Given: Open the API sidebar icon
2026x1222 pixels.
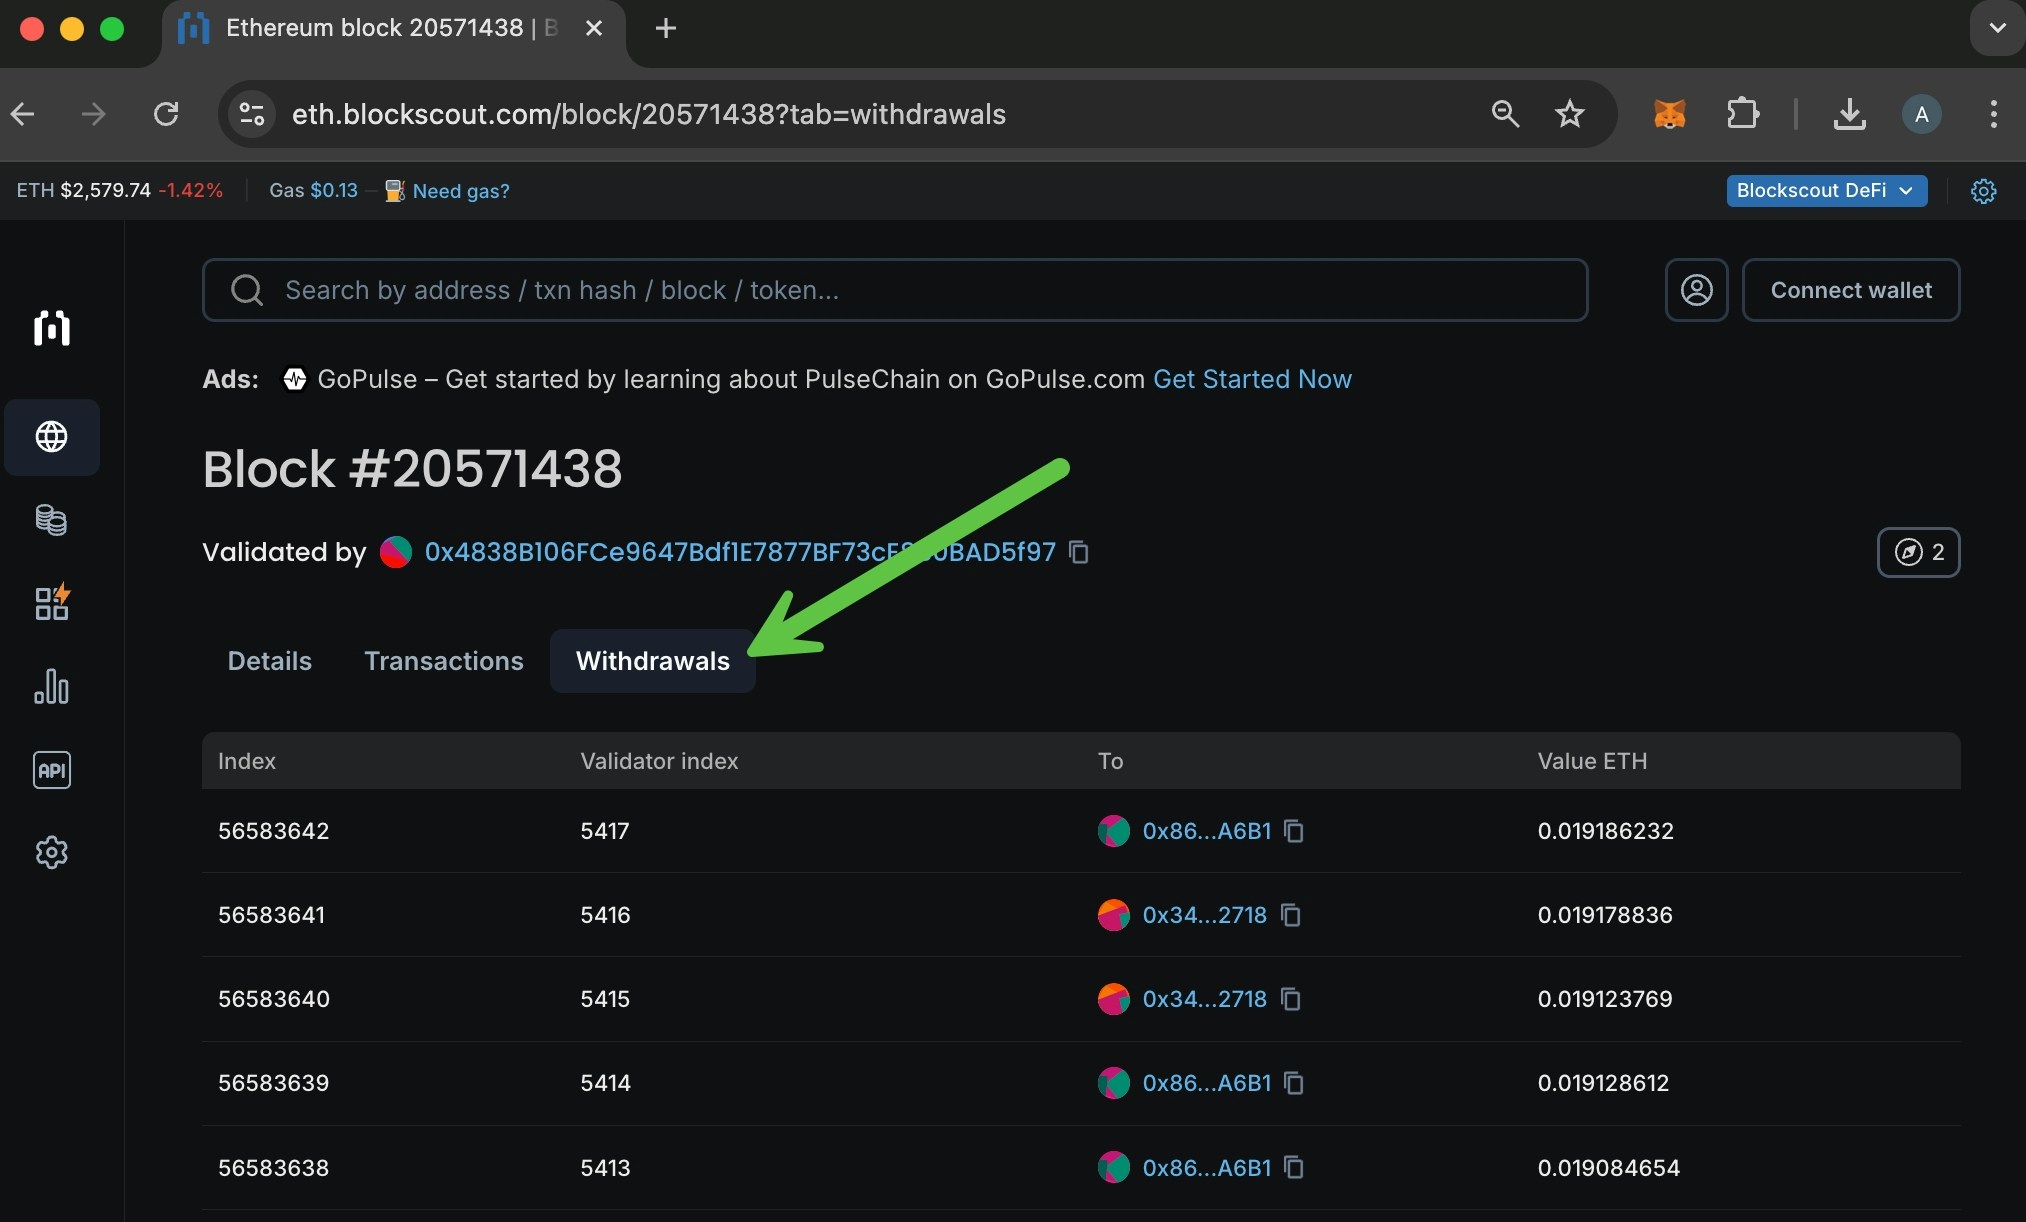Looking at the screenshot, I should pyautogui.click(x=52, y=770).
